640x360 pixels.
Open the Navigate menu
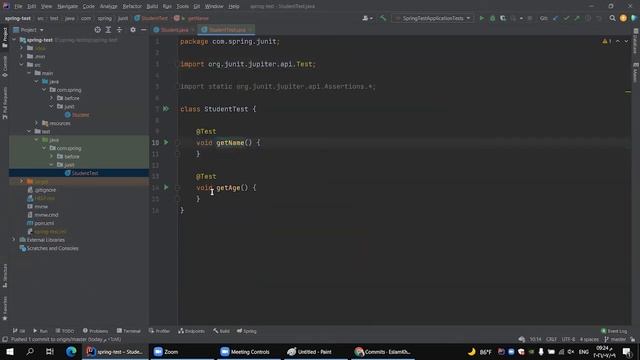point(67,6)
